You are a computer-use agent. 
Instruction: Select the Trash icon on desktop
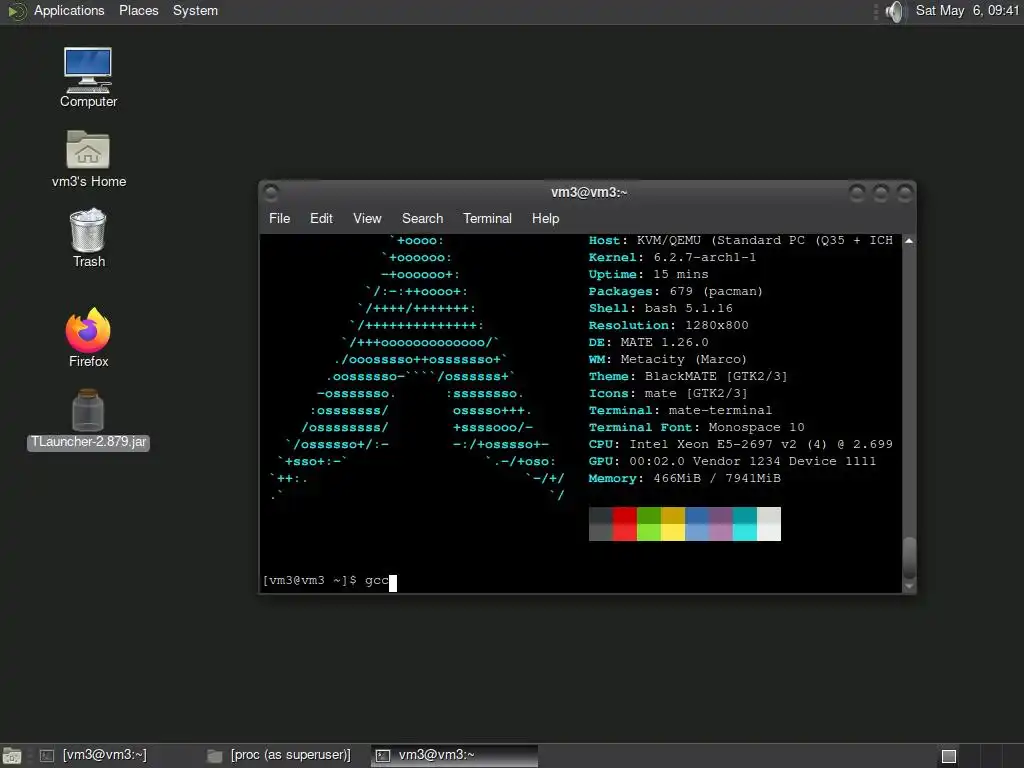coord(88,238)
